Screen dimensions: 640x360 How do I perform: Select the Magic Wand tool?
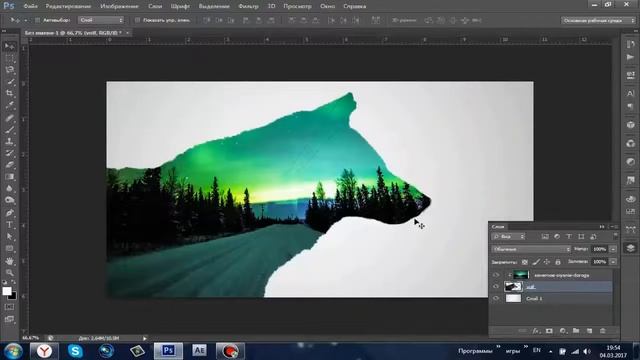coord(9,82)
